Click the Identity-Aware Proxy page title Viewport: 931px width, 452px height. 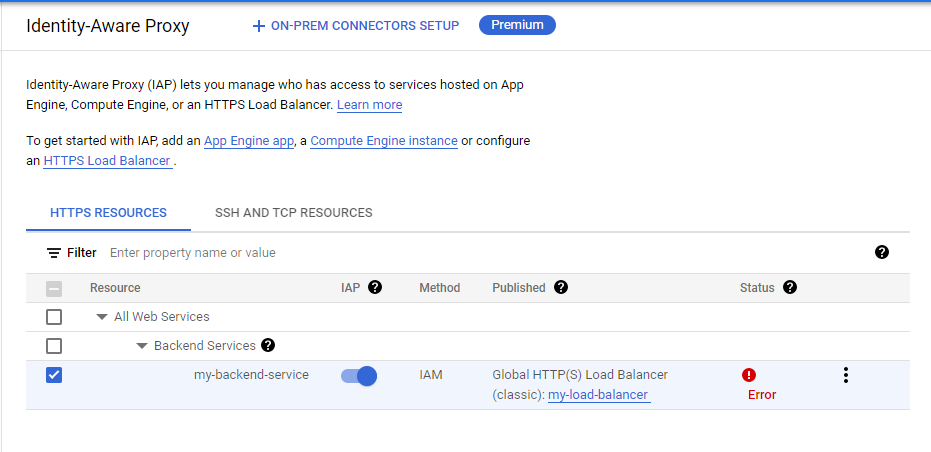(x=107, y=26)
